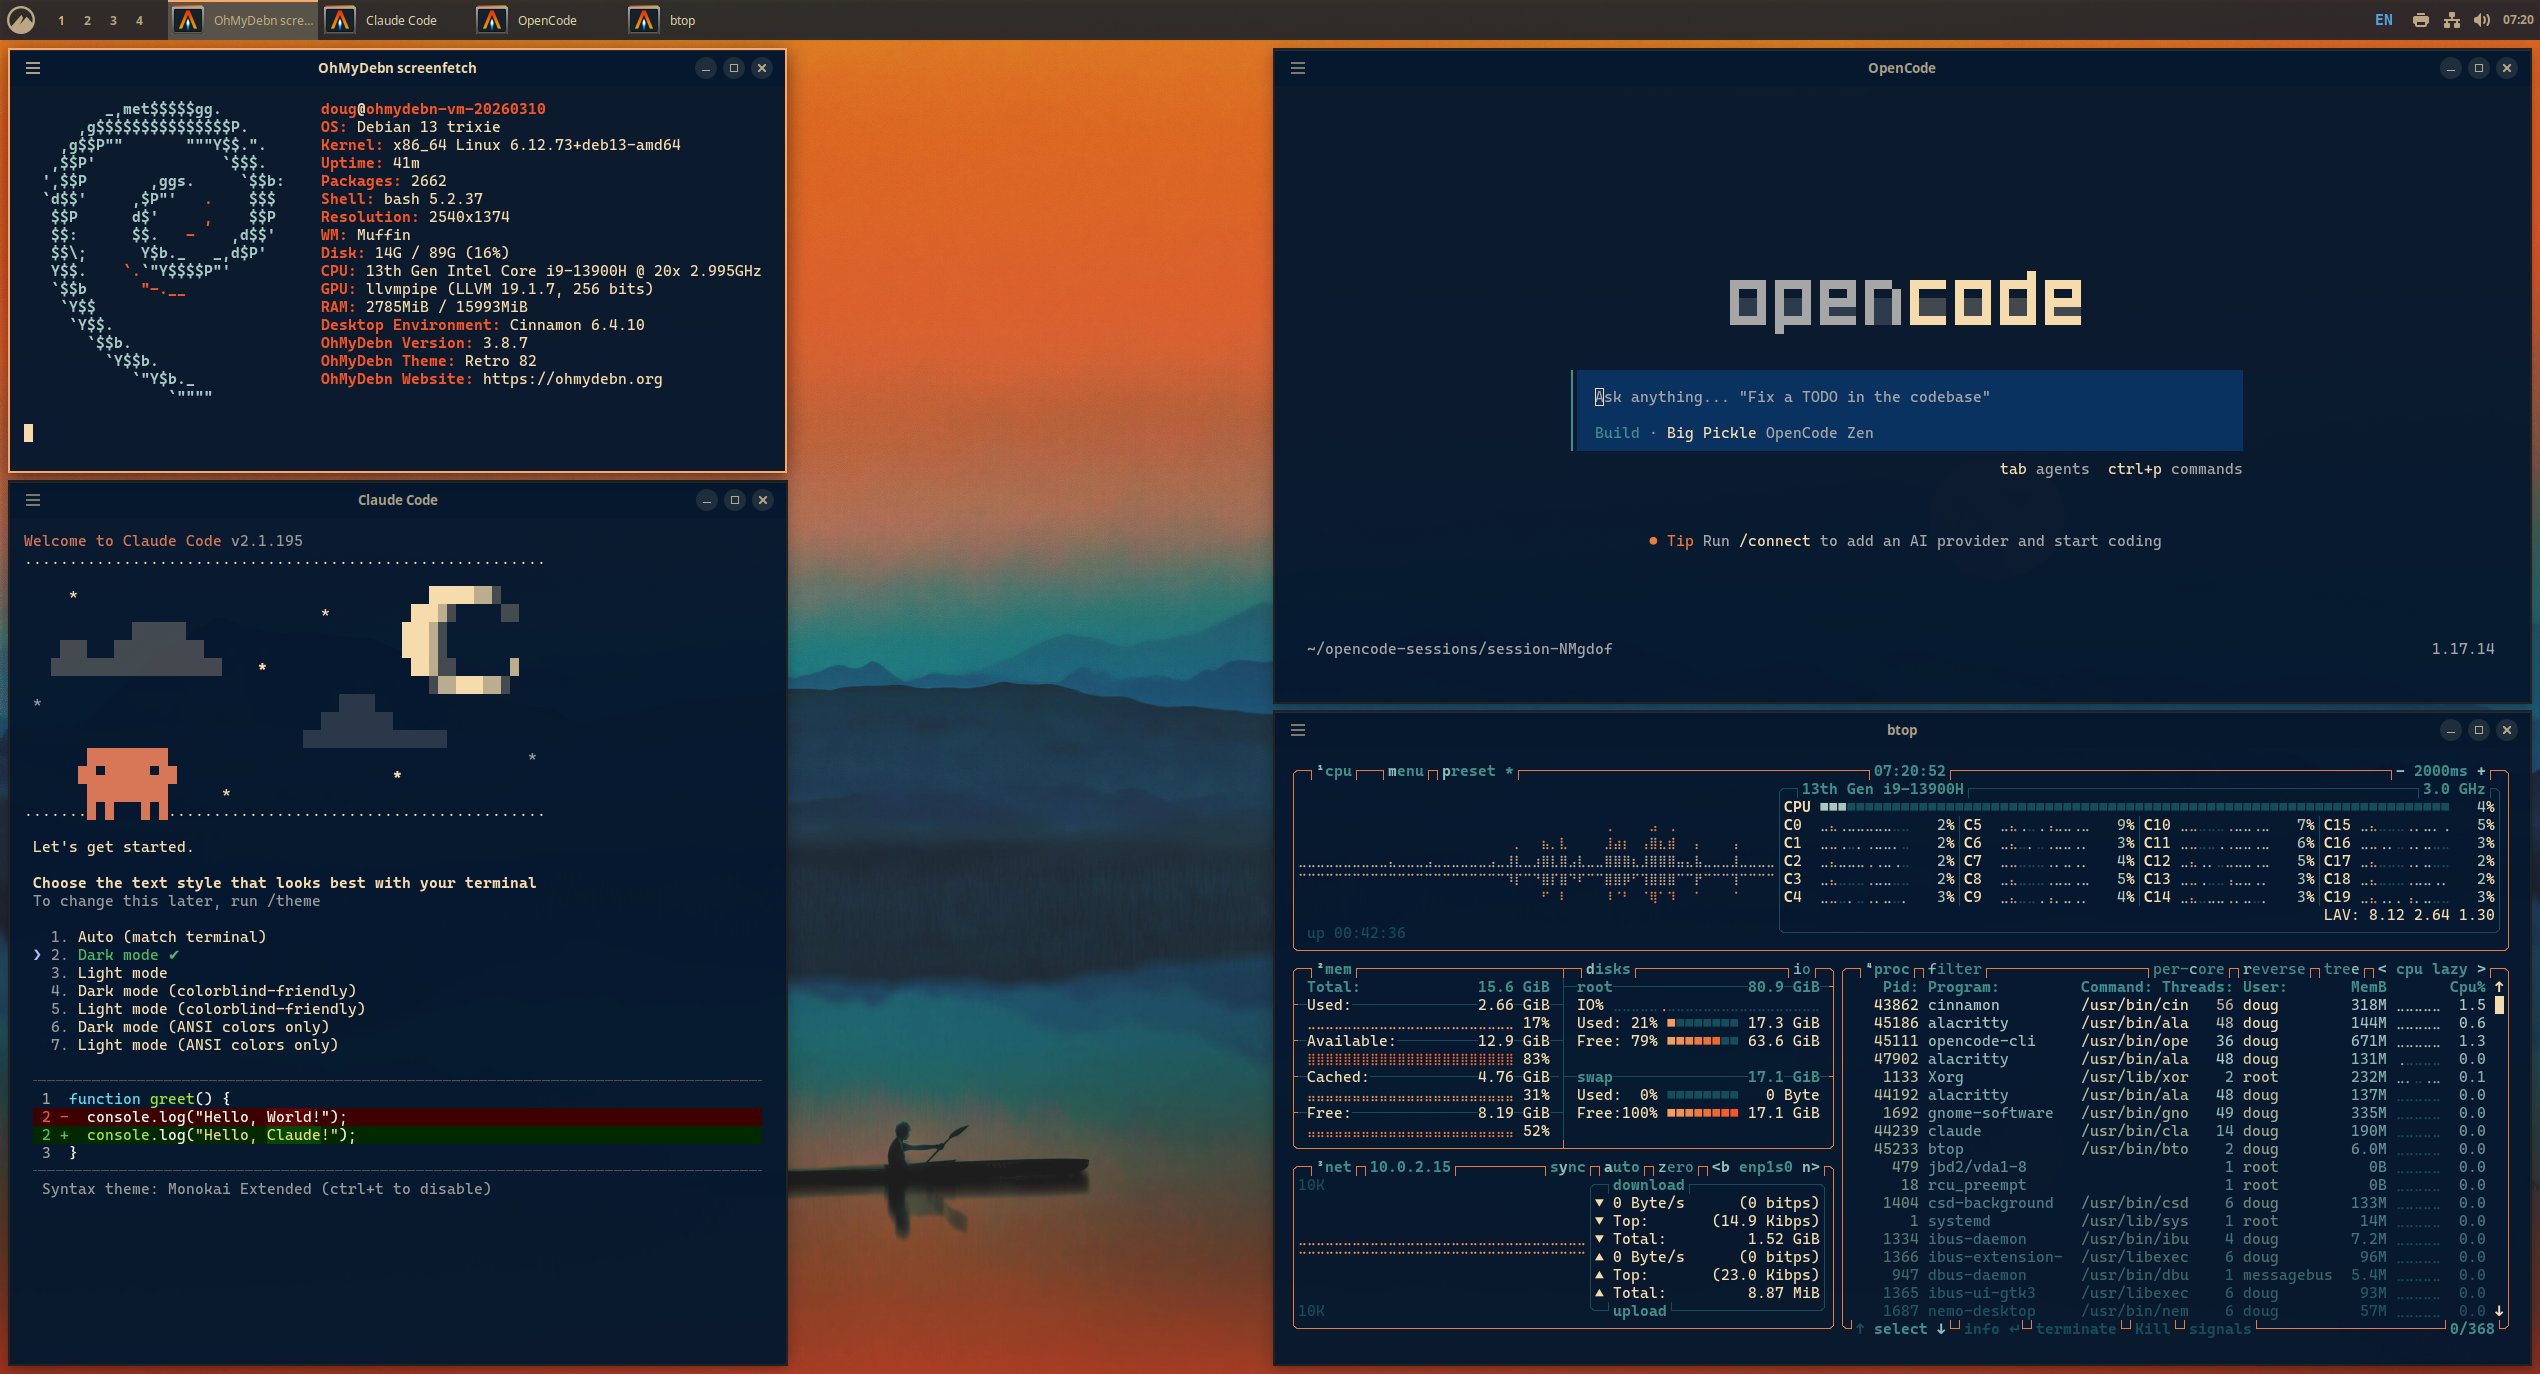Screen dimensions: 2540x1374
Task: Cycle the btop preset
Action: pyautogui.click(x=1477, y=771)
